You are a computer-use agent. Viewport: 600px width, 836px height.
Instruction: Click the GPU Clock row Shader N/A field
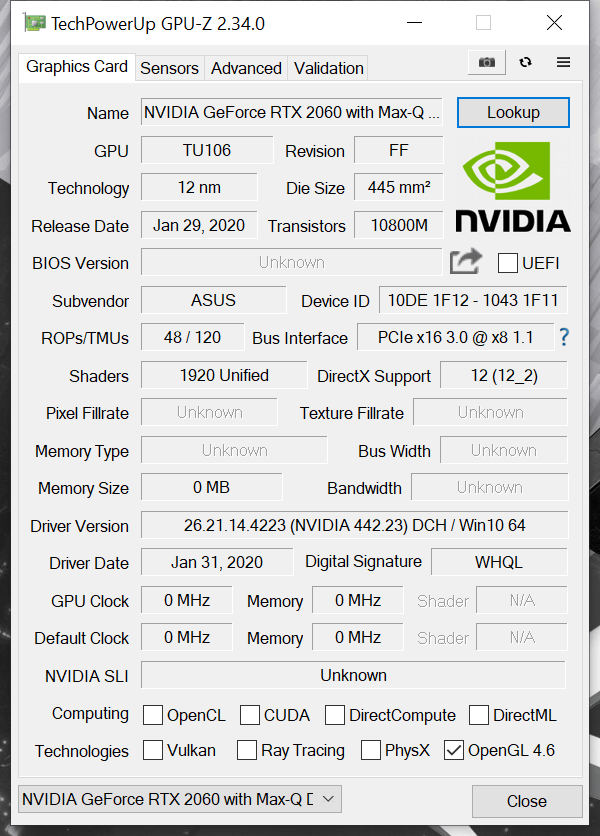click(x=522, y=600)
